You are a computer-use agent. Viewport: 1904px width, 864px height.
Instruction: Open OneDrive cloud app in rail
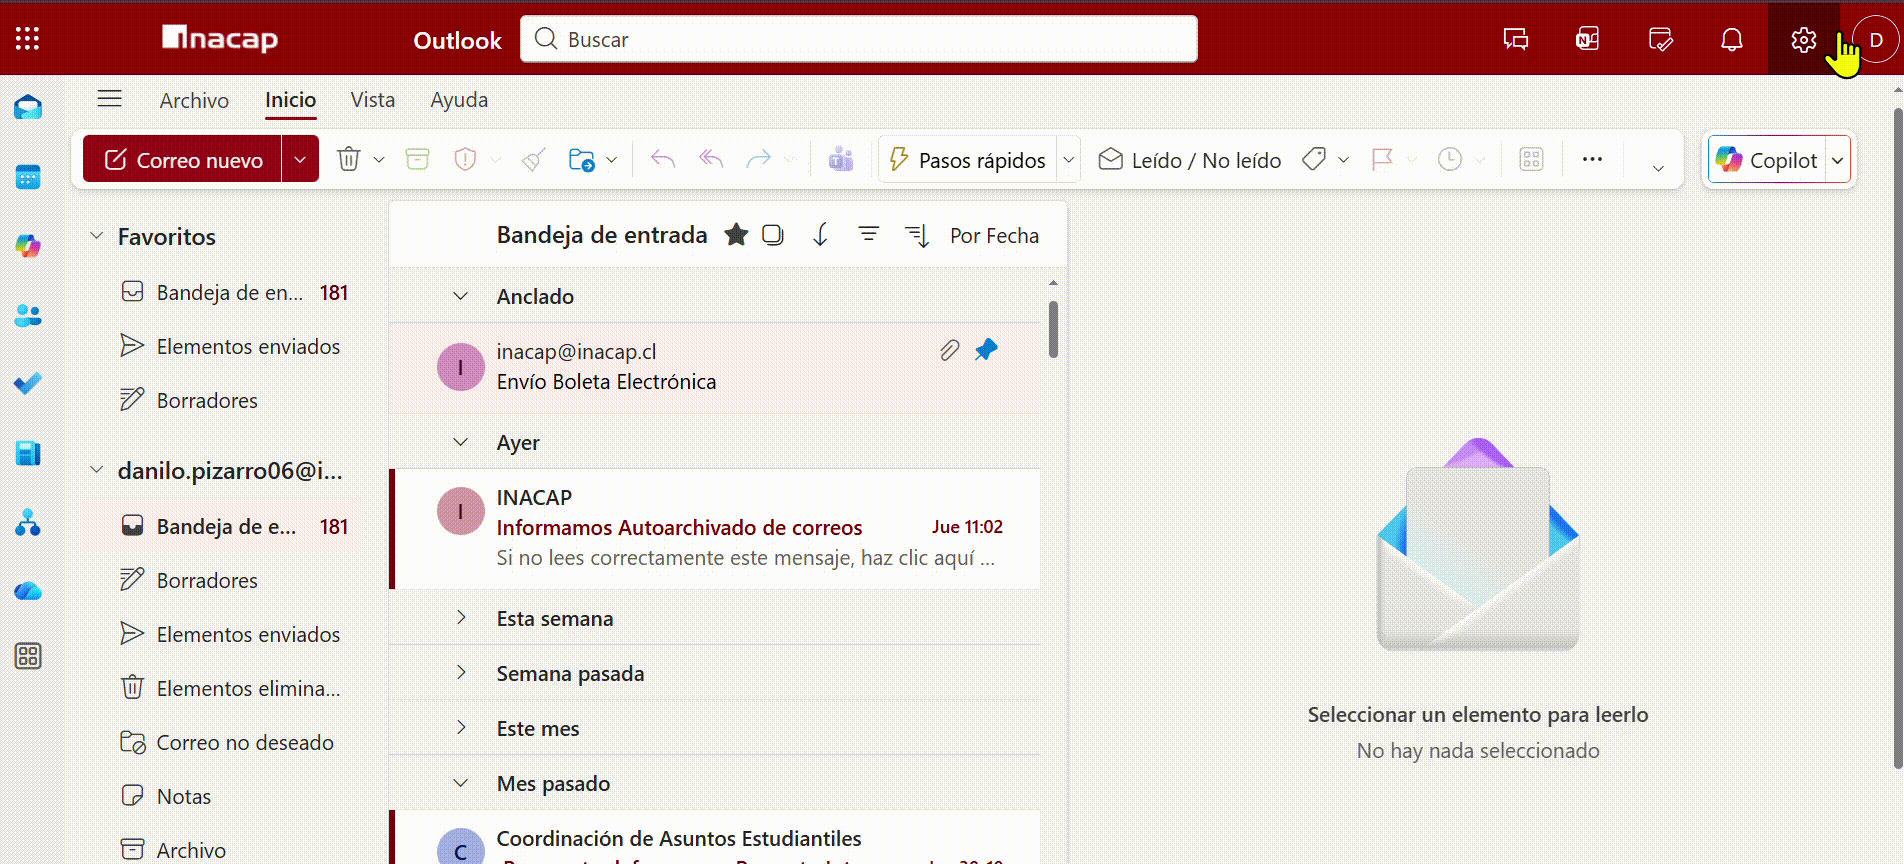pos(28,591)
